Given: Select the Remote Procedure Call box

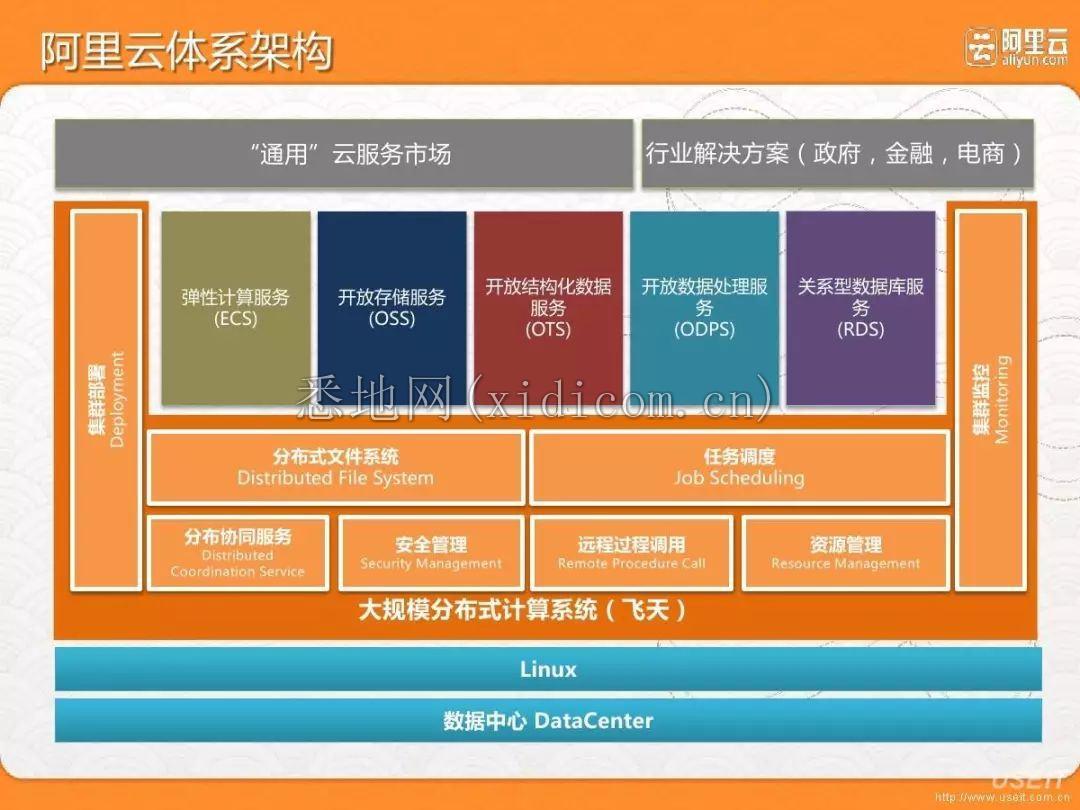Looking at the screenshot, I should [631, 553].
